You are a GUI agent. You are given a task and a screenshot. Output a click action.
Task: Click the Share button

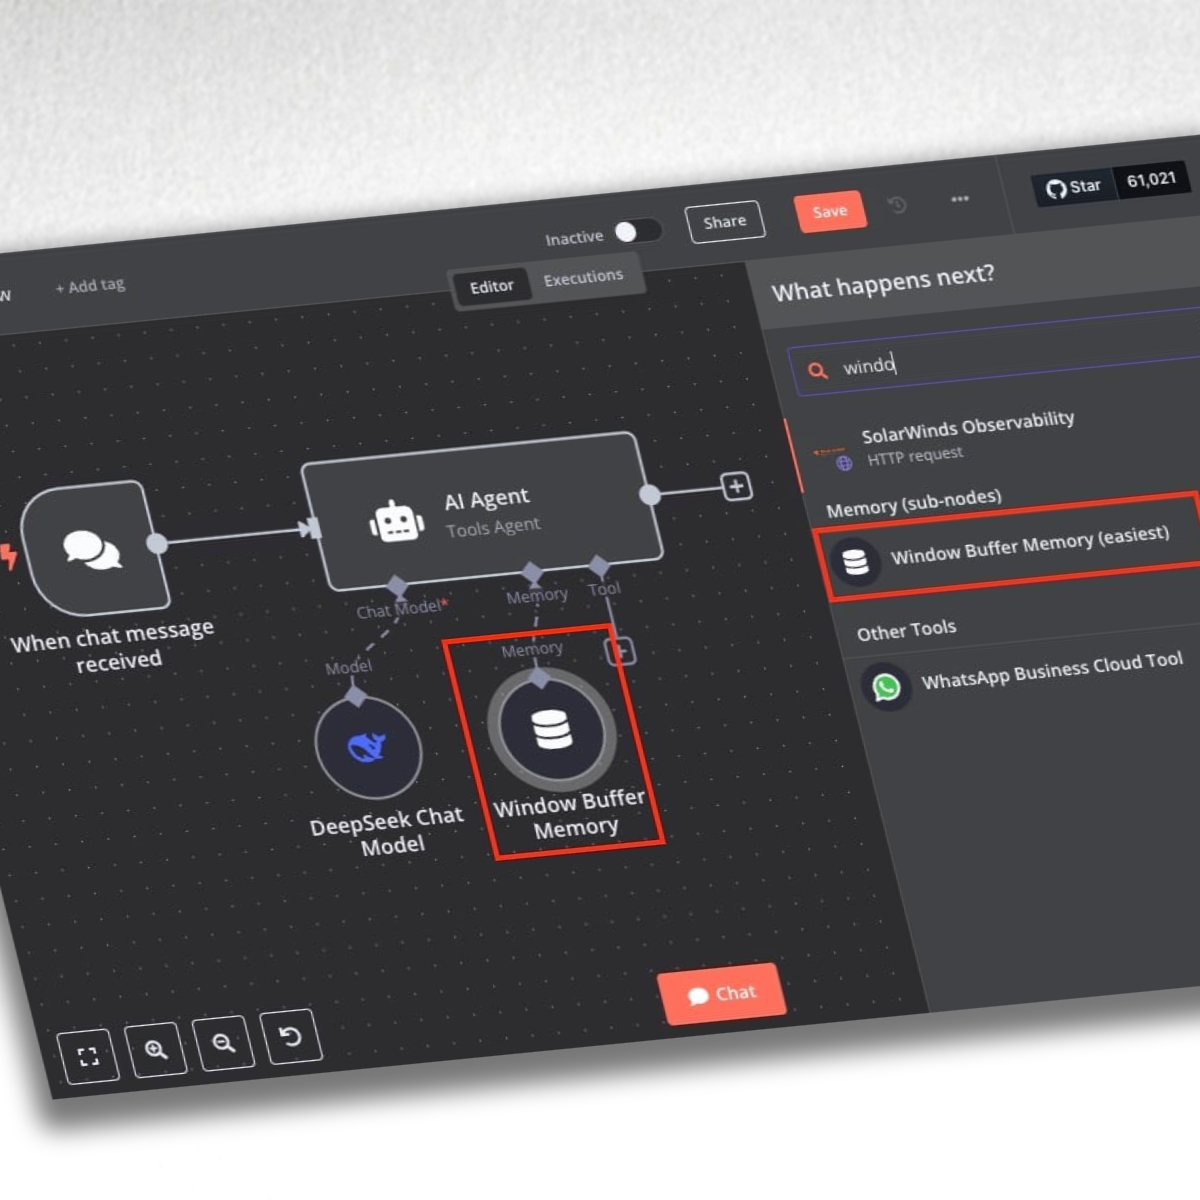[x=725, y=222]
